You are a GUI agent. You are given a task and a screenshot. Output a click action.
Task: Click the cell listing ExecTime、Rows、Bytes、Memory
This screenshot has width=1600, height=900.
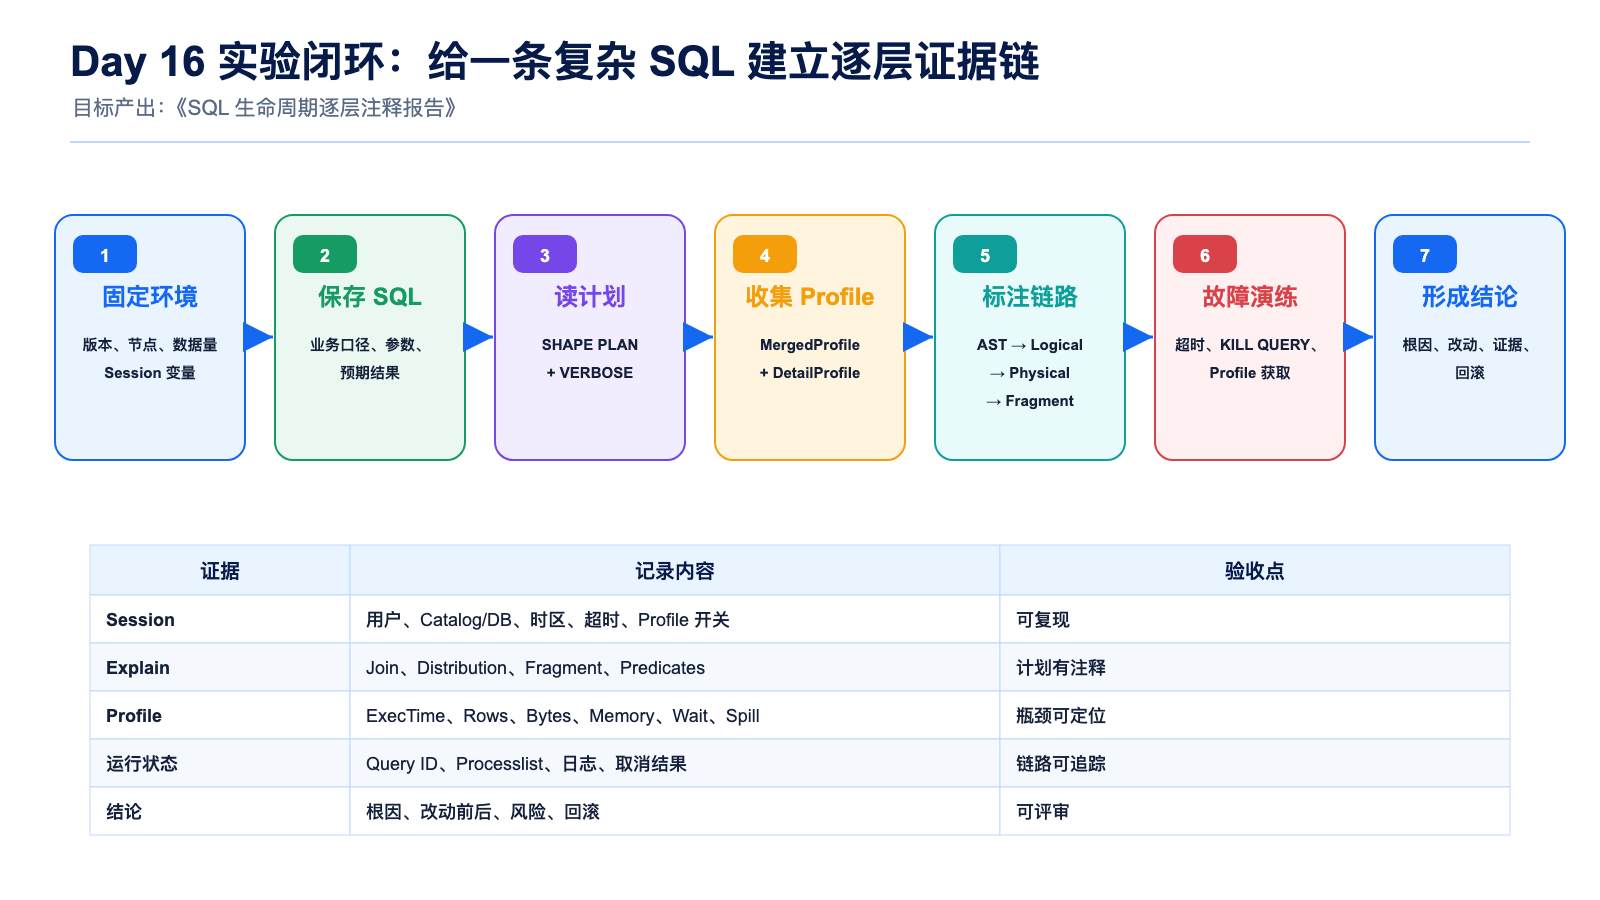[x=675, y=716]
